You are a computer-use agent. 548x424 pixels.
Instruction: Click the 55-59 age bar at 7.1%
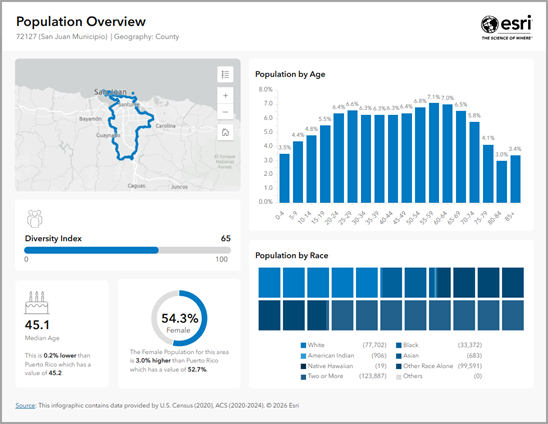(434, 153)
